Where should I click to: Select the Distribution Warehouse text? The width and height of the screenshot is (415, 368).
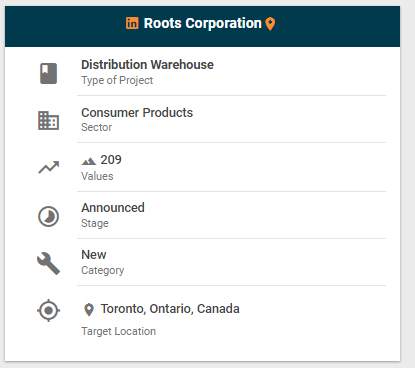coord(147,65)
